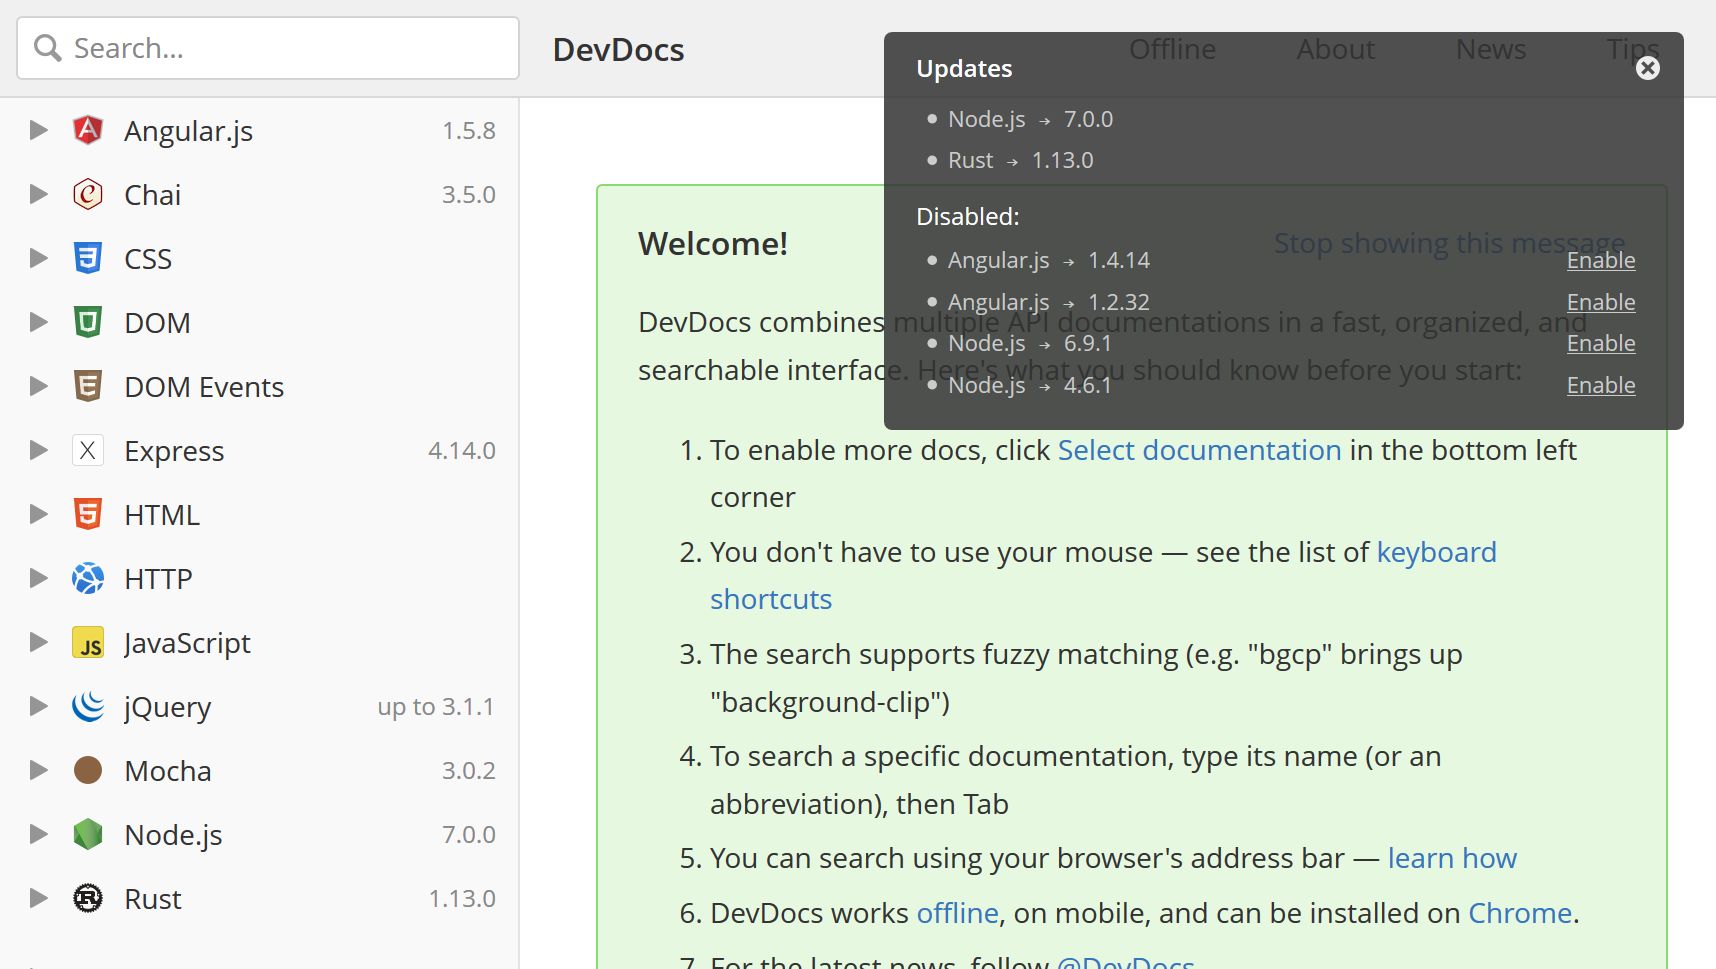This screenshot has height=969, width=1716.
Task: Open the Select documentation link
Action: [x=1199, y=450]
